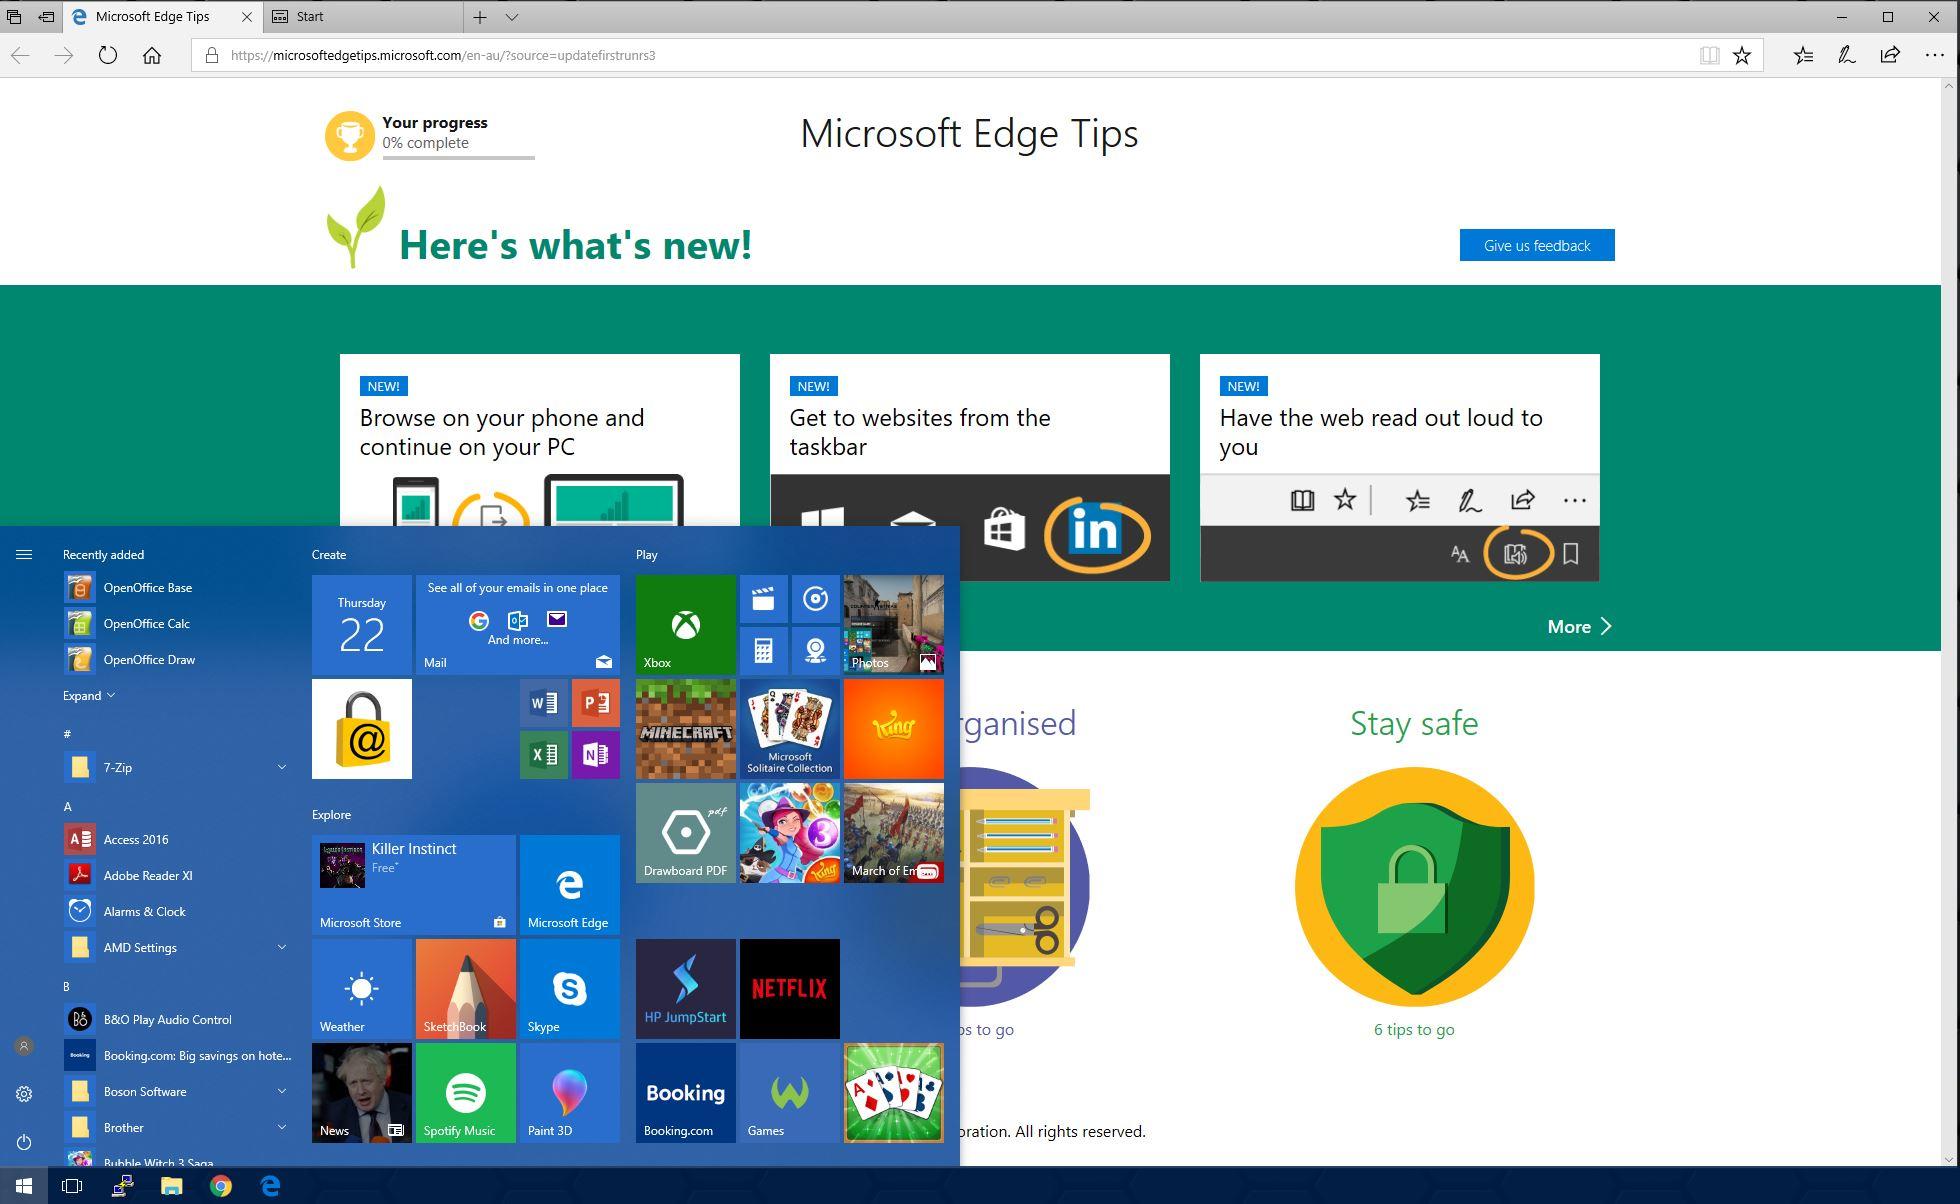Click the Share icon in Edge toolbar

pyautogui.click(x=1890, y=55)
